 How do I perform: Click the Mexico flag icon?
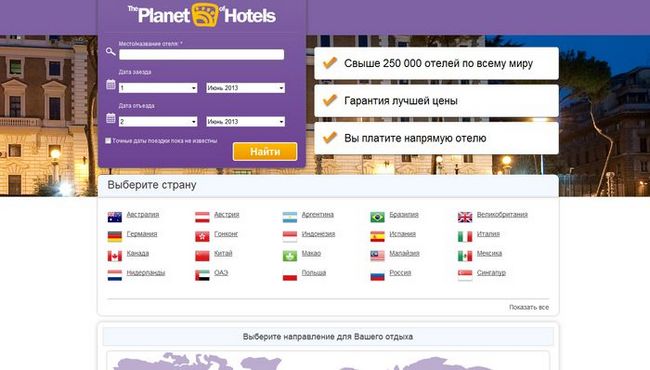coord(465,256)
